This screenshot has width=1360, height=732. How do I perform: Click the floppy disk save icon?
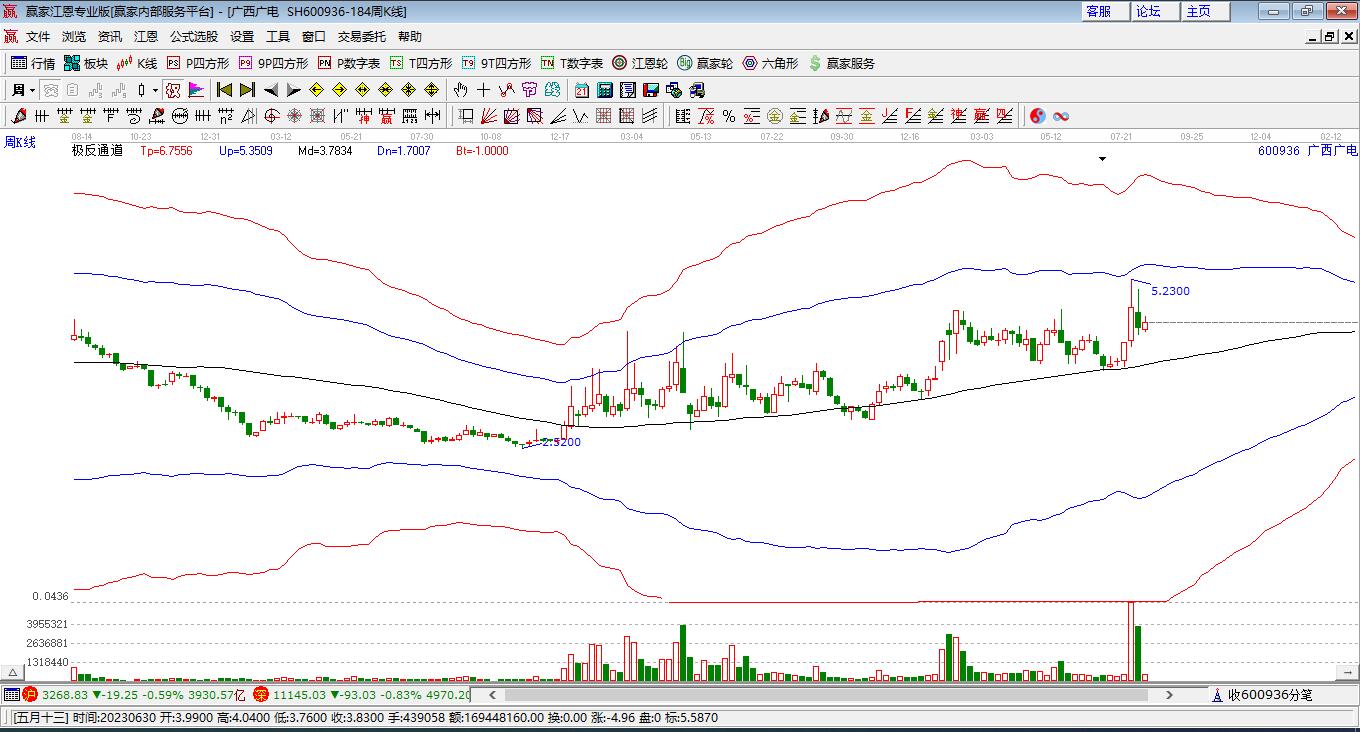pyautogui.click(x=650, y=90)
